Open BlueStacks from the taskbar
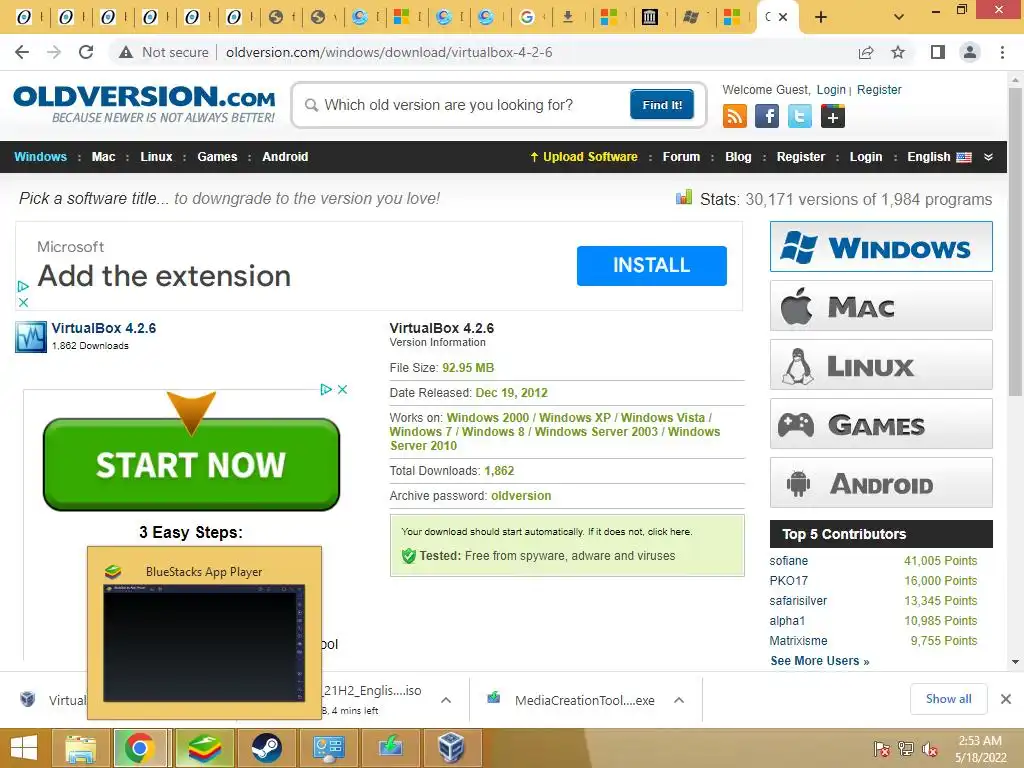Screen dimensions: 1024x768 pos(204,748)
